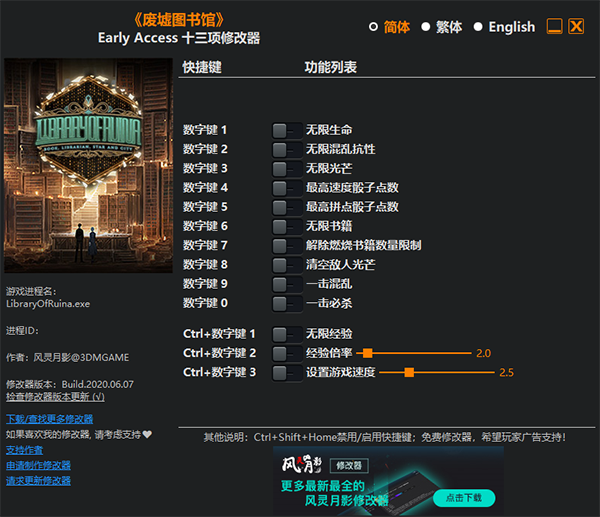Click 支持作者 link
The image size is (600, 517).
click(24, 450)
